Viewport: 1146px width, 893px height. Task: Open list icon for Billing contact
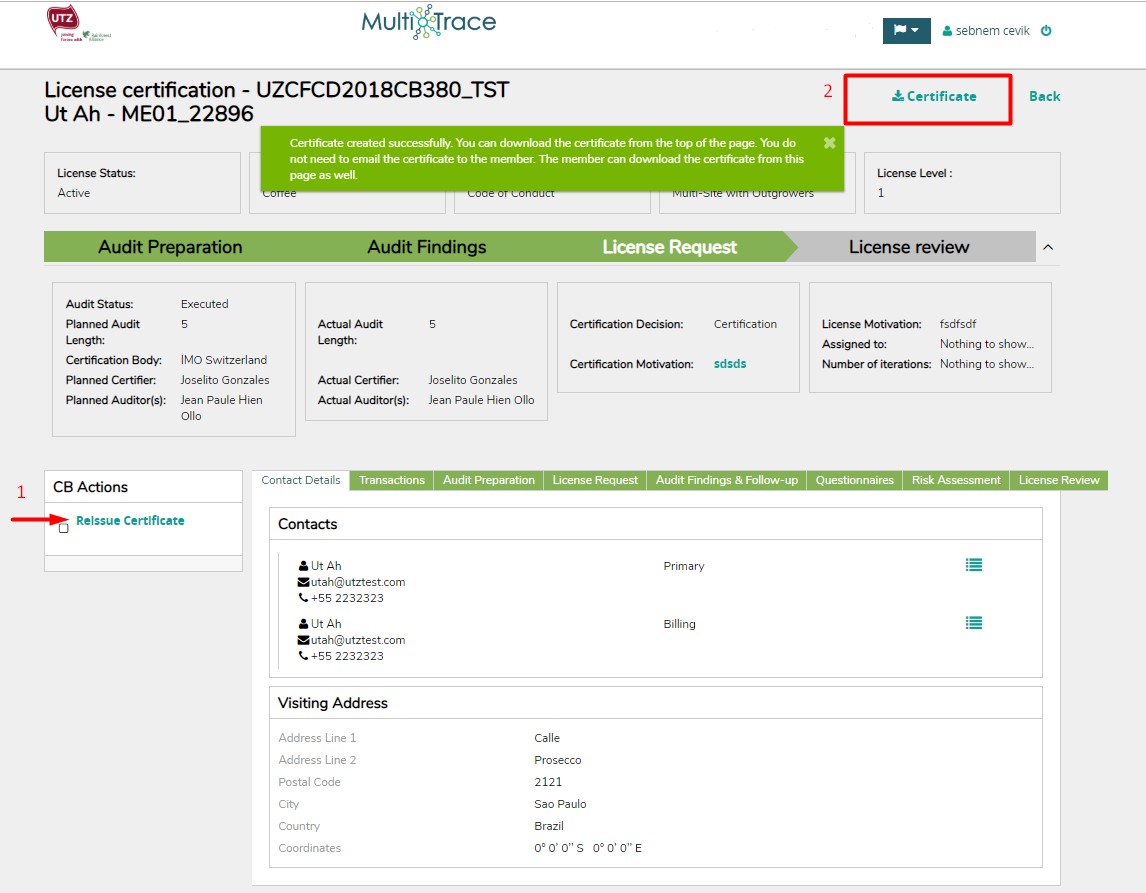coord(973,623)
